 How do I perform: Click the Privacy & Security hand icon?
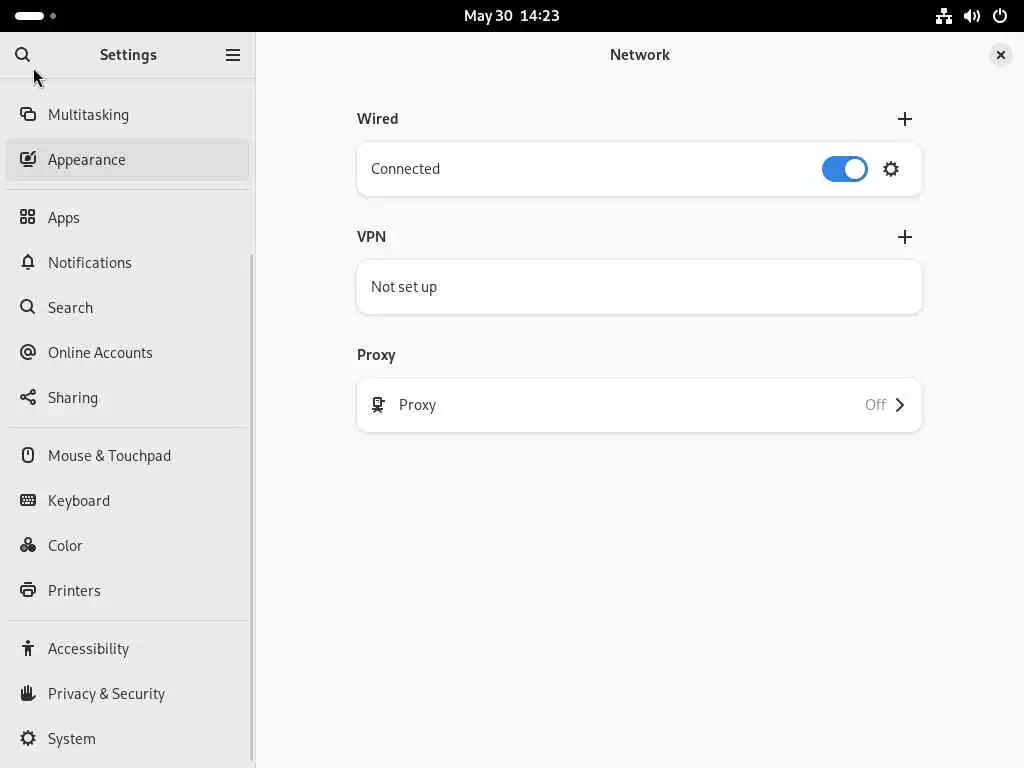coord(27,693)
